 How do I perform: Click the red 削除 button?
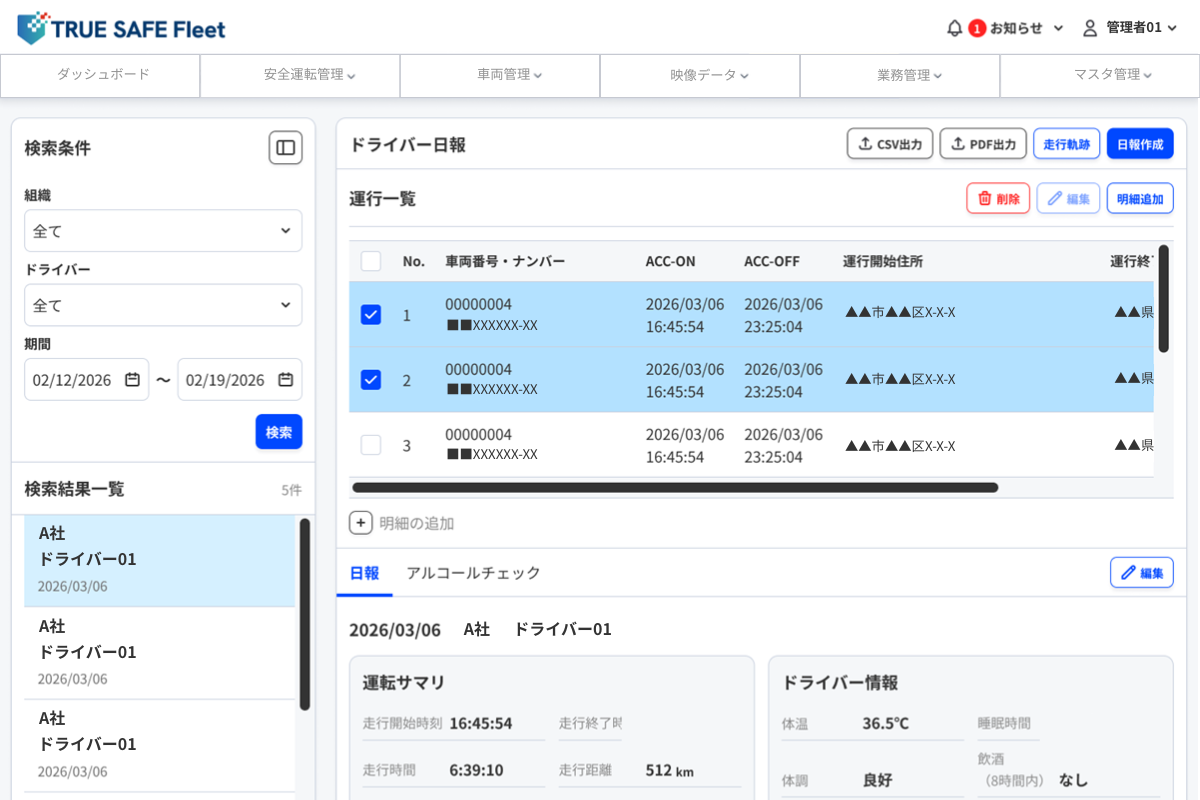tap(998, 198)
